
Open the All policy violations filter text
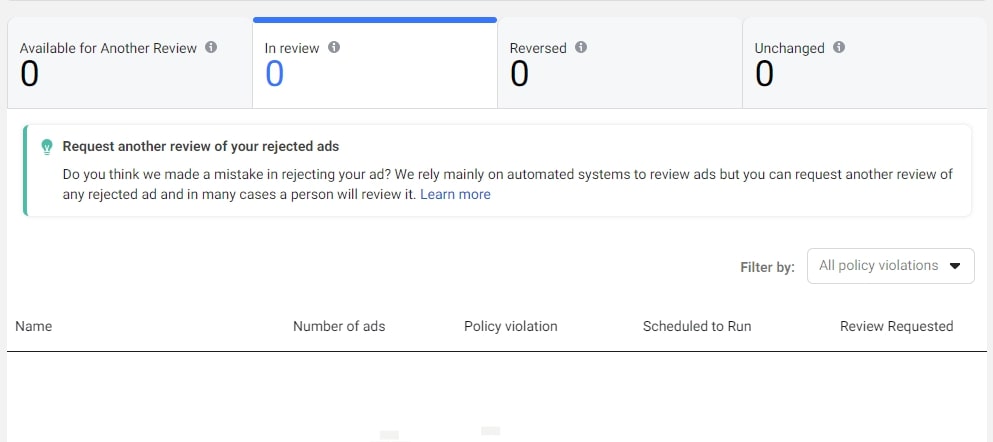(x=878, y=266)
